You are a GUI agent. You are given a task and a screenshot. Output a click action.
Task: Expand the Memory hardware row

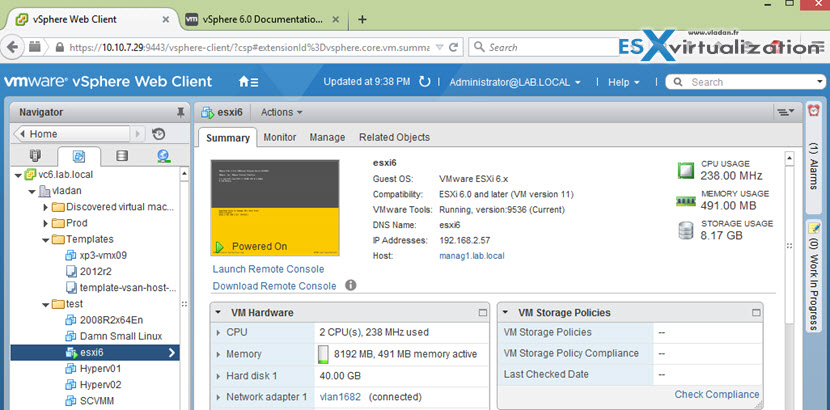coord(218,354)
